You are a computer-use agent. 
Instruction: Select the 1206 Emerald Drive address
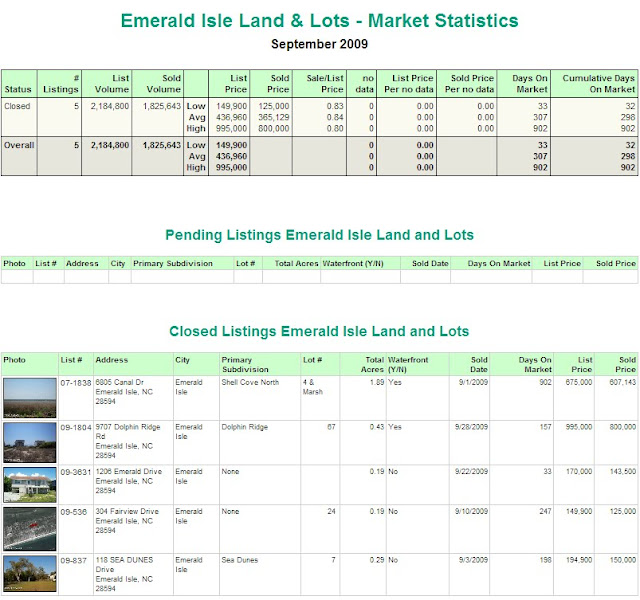pyautogui.click(x=129, y=481)
